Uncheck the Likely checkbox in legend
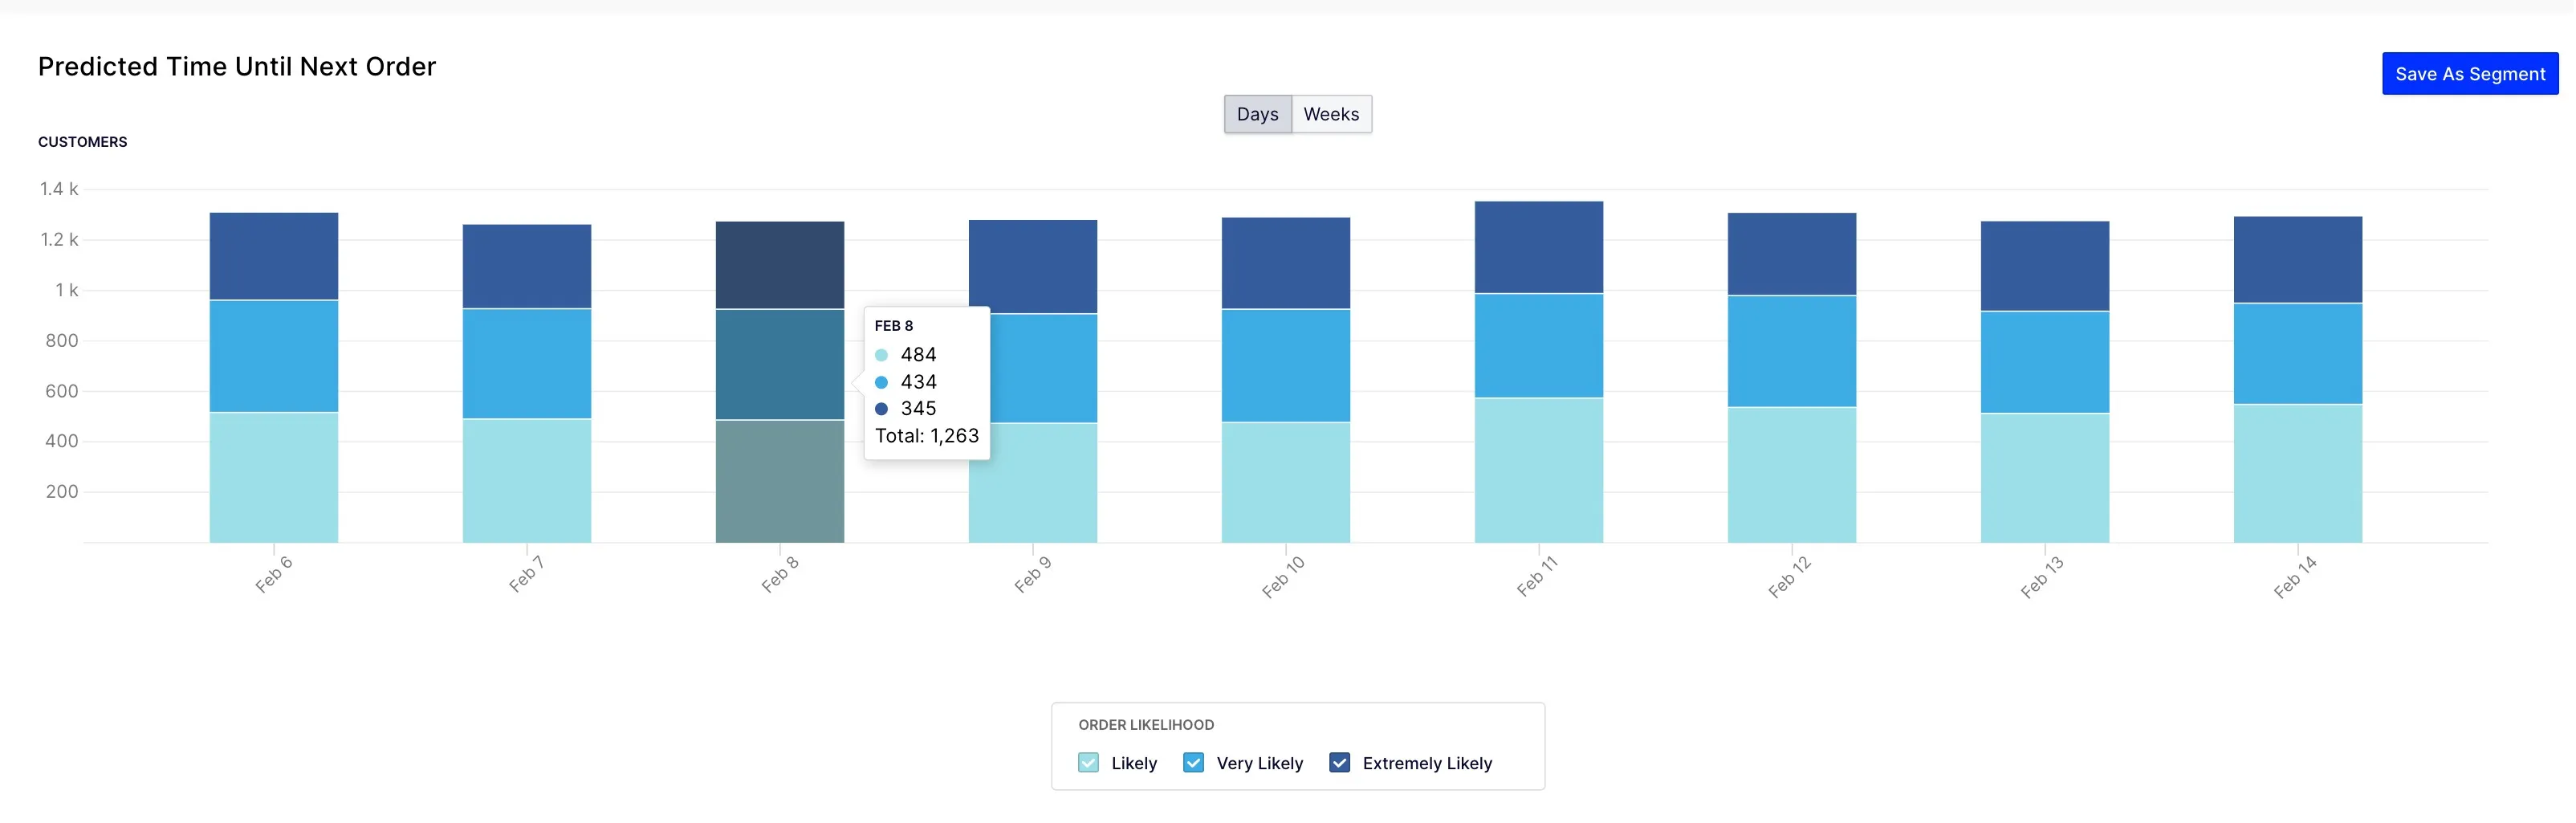 point(1088,763)
